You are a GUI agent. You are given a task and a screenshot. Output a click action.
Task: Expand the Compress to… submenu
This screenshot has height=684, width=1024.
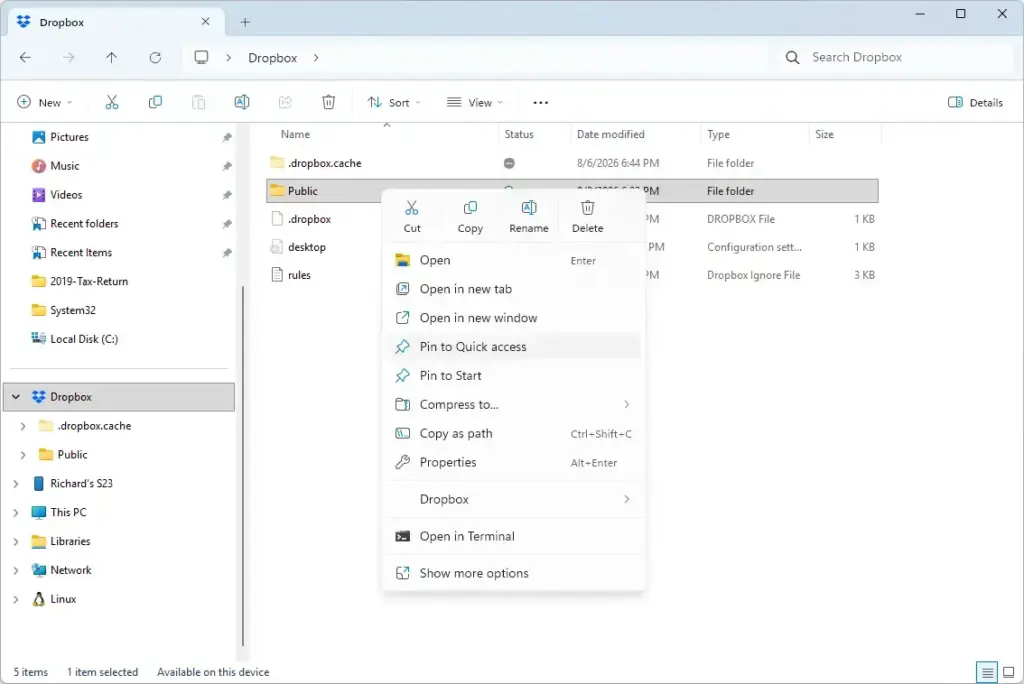513,404
